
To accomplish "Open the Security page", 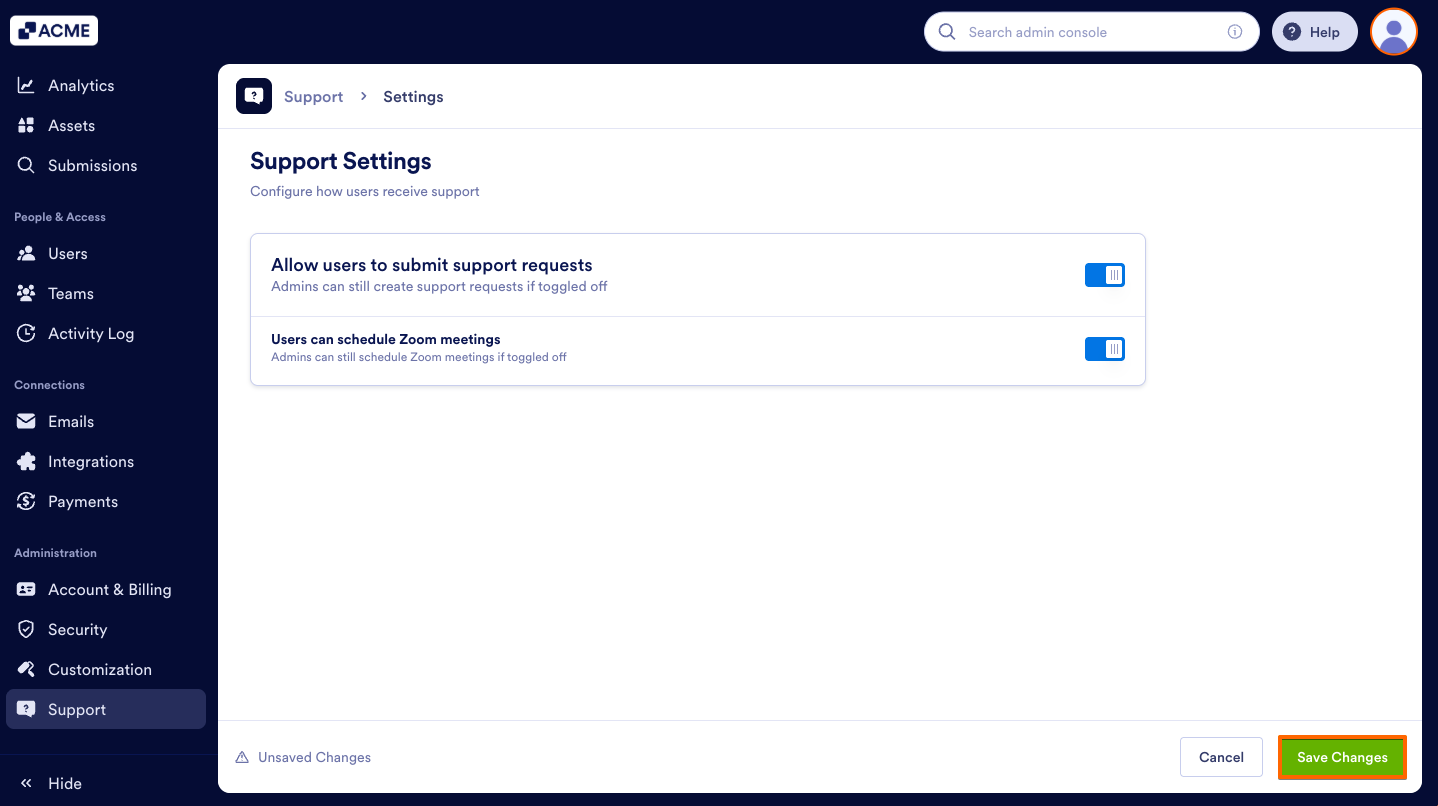I will tap(106, 630).
